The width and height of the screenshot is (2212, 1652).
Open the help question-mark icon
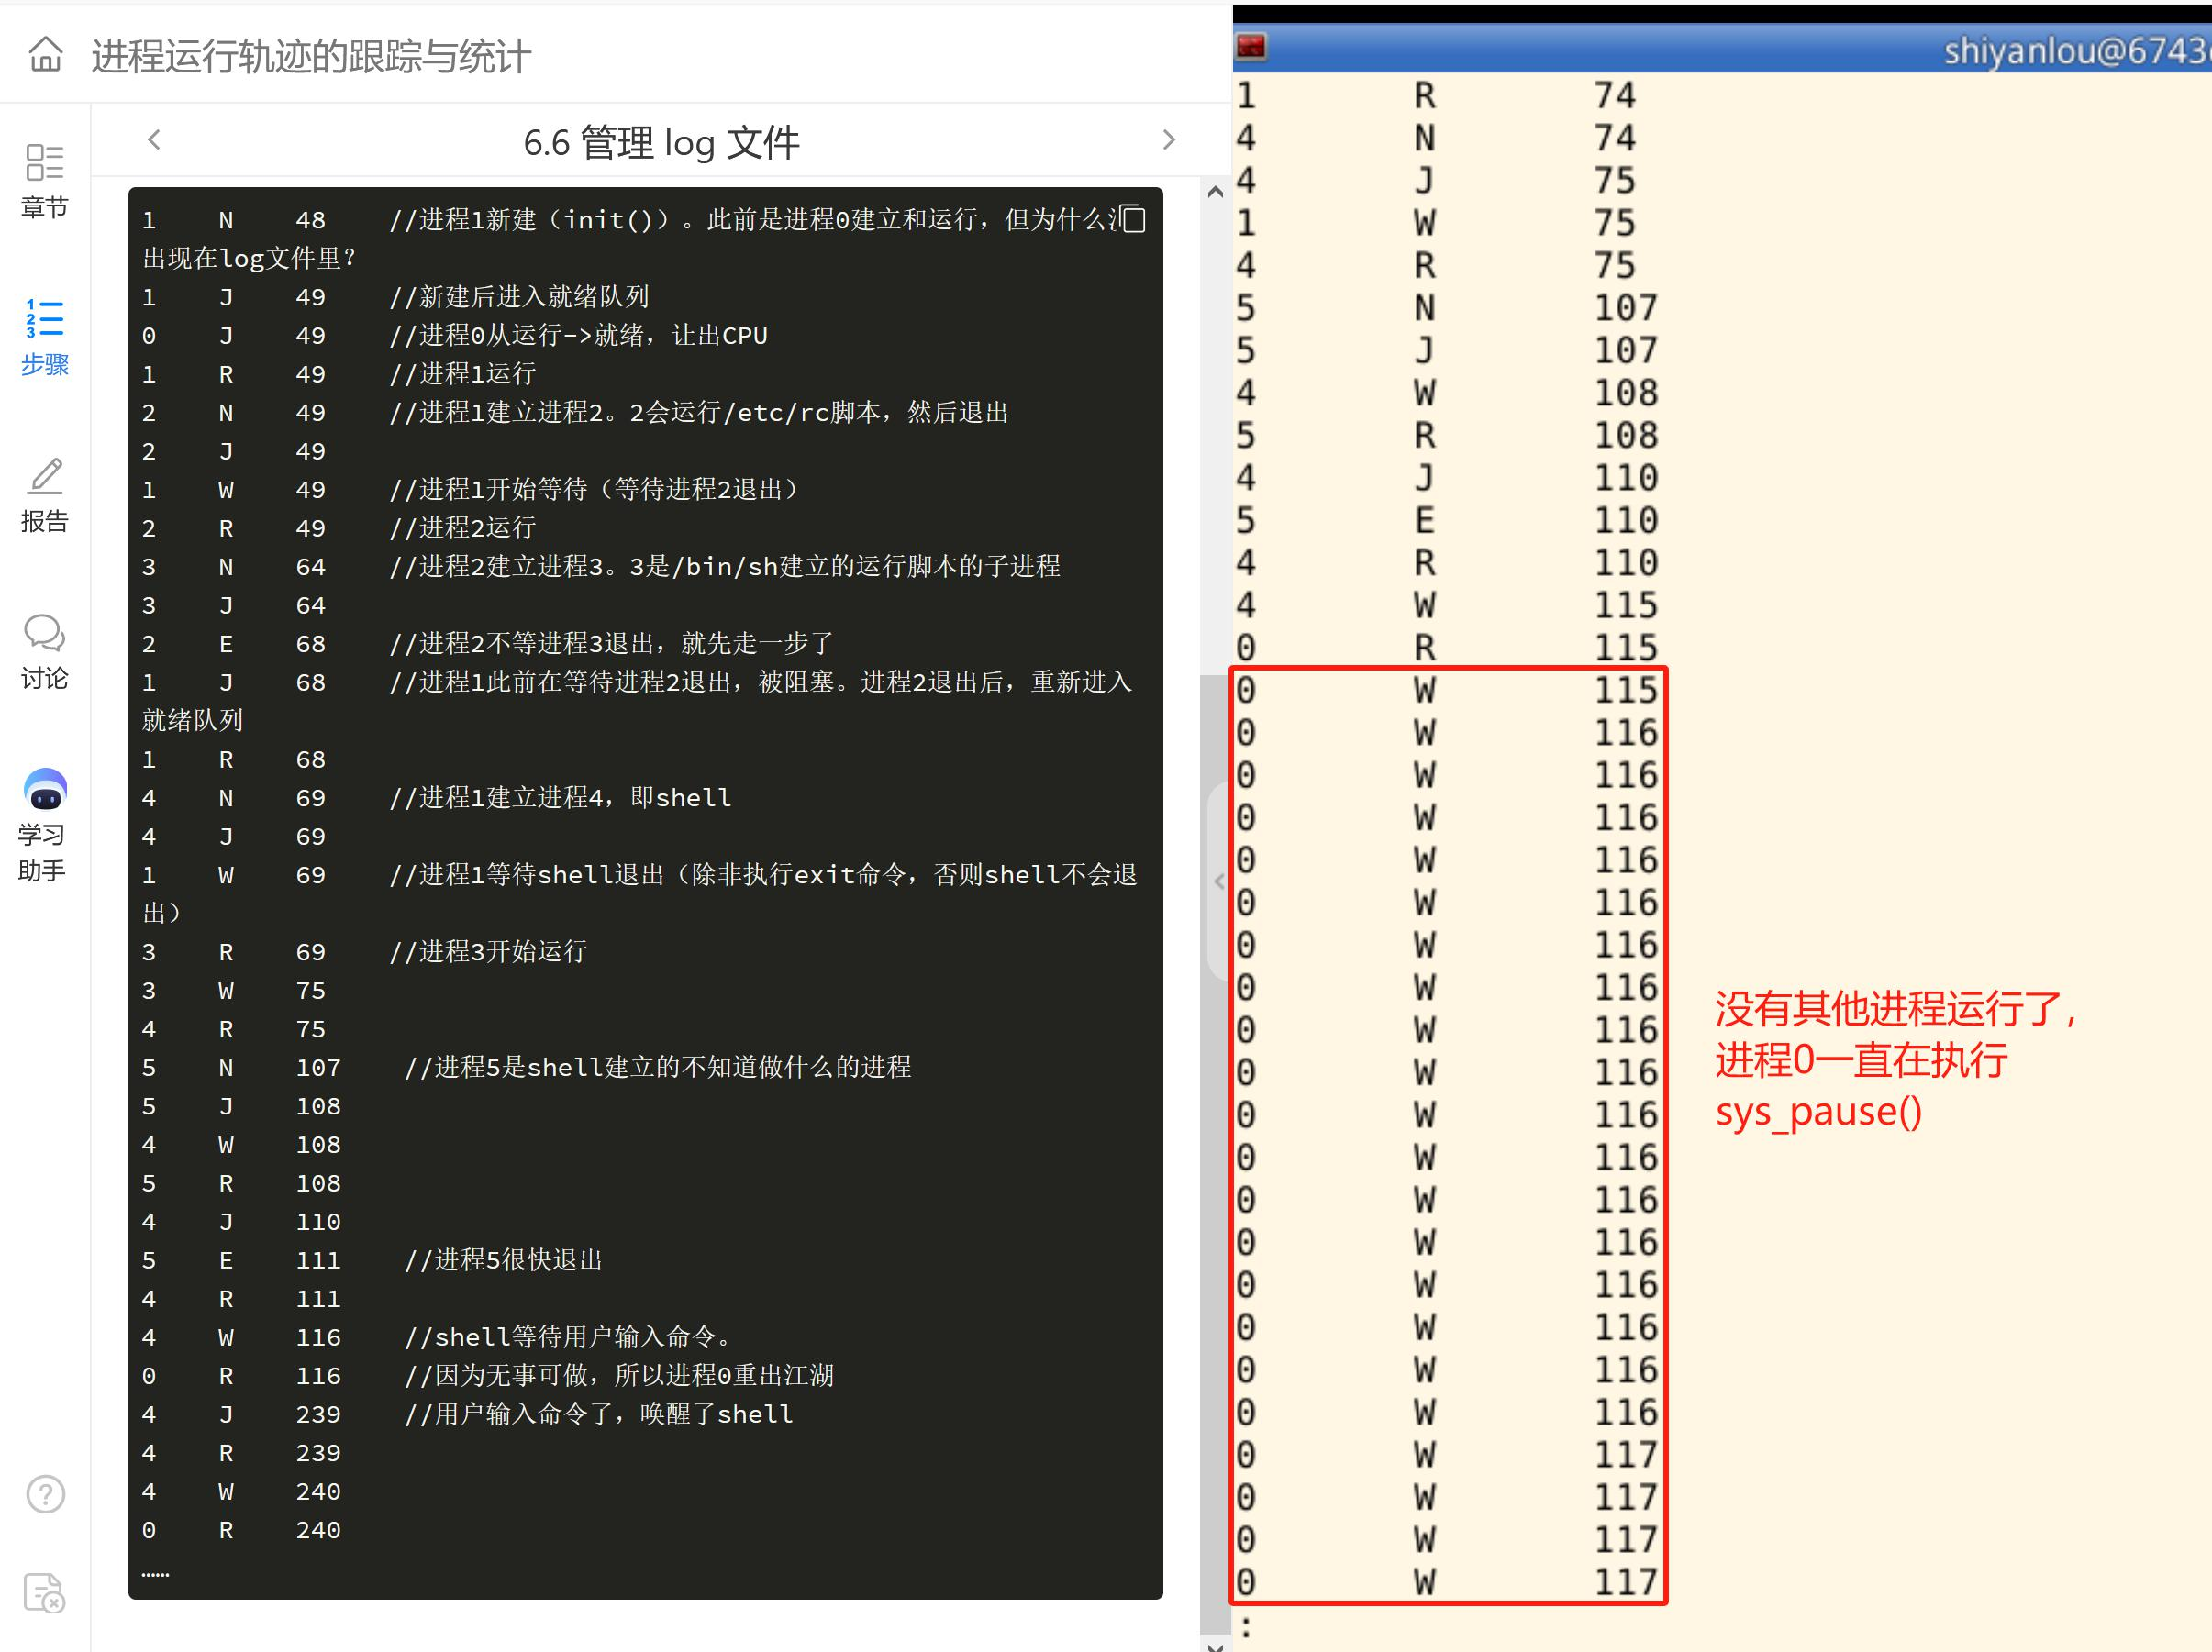click(x=45, y=1495)
